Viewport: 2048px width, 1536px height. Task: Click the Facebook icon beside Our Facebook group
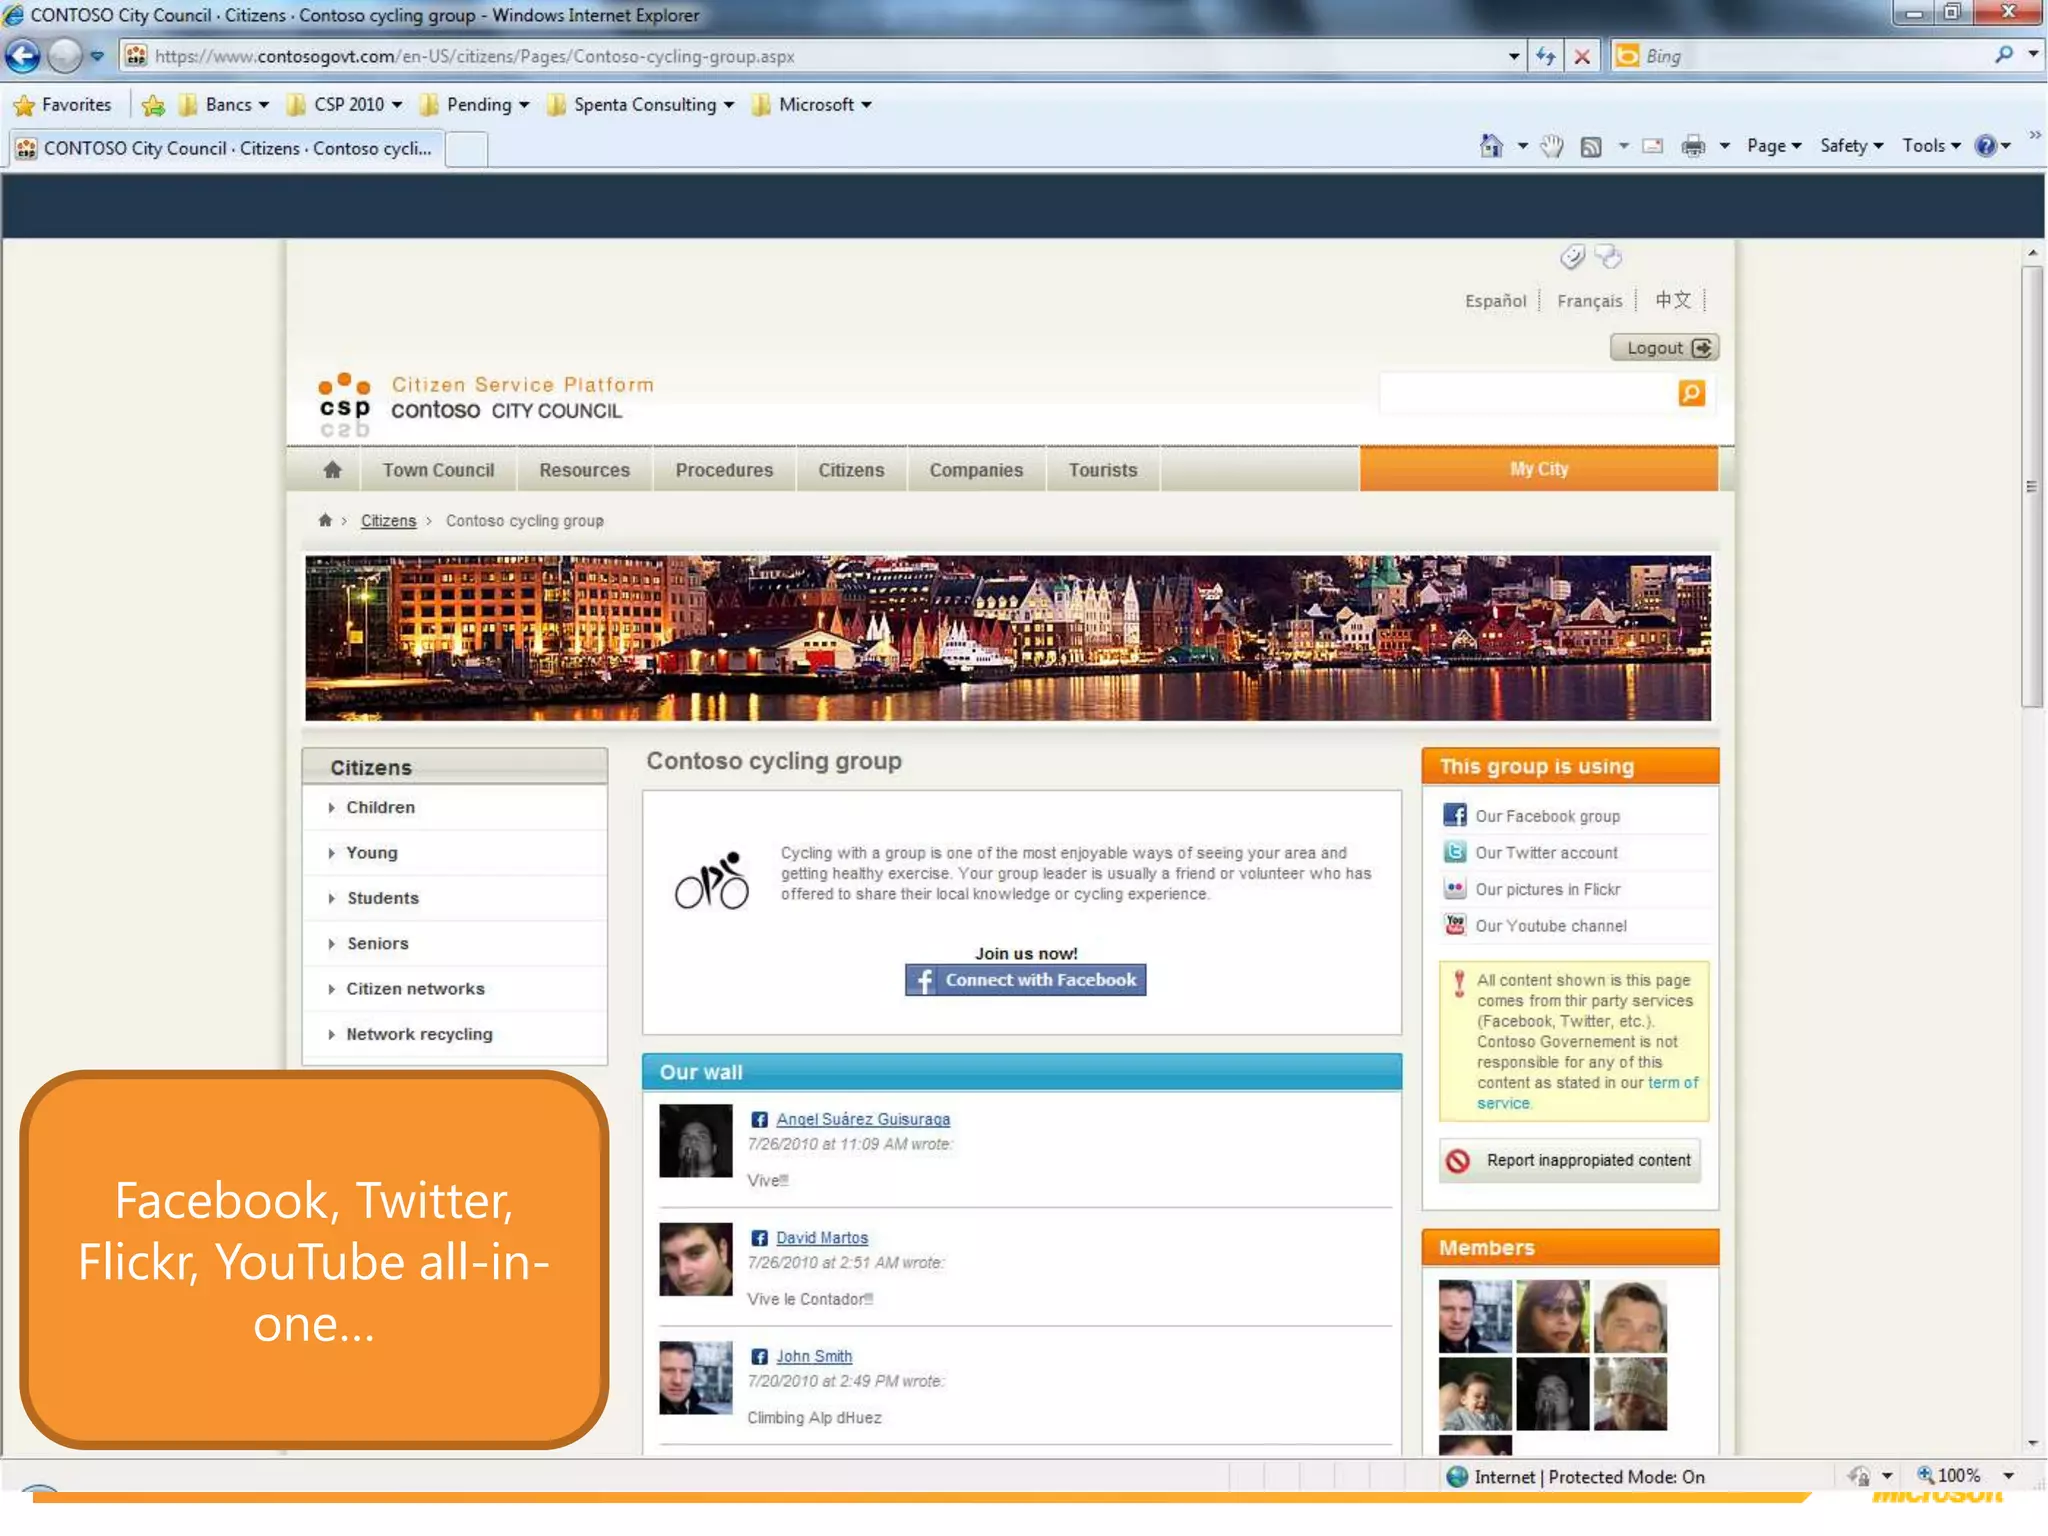tap(1455, 815)
